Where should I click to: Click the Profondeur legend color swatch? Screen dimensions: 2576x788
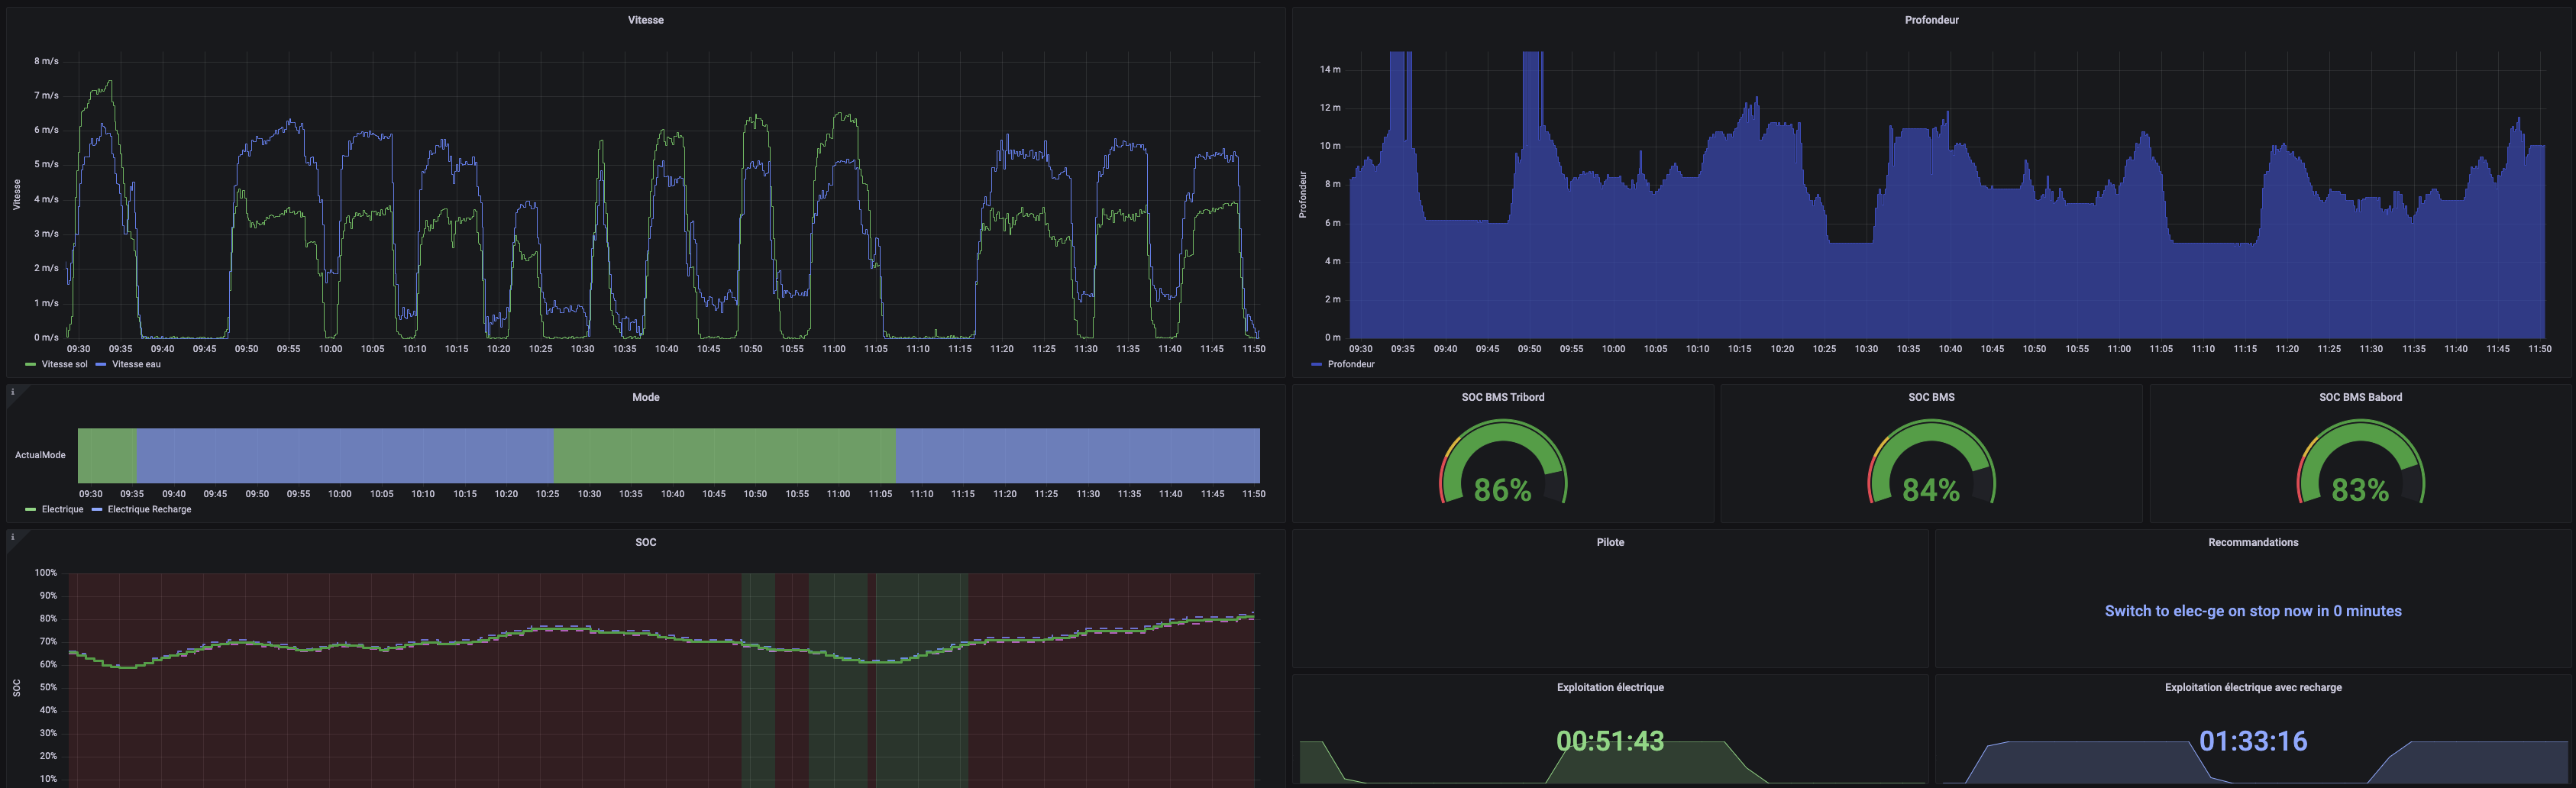[x=1317, y=364]
